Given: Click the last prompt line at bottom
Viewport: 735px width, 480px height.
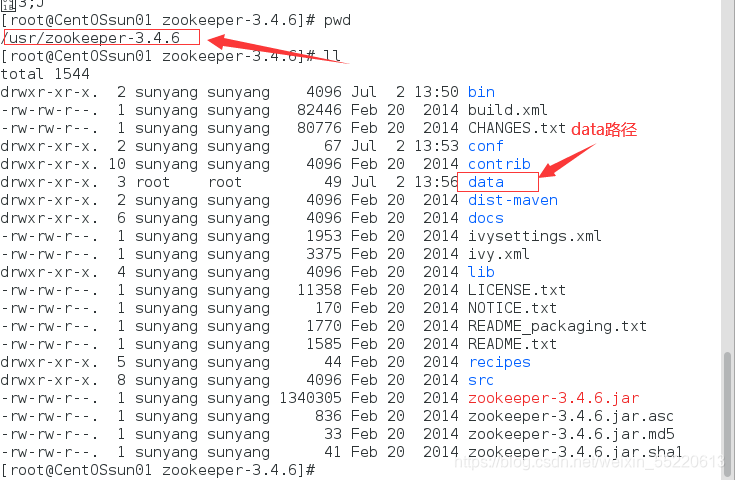Looking at the screenshot, I should coord(158,470).
